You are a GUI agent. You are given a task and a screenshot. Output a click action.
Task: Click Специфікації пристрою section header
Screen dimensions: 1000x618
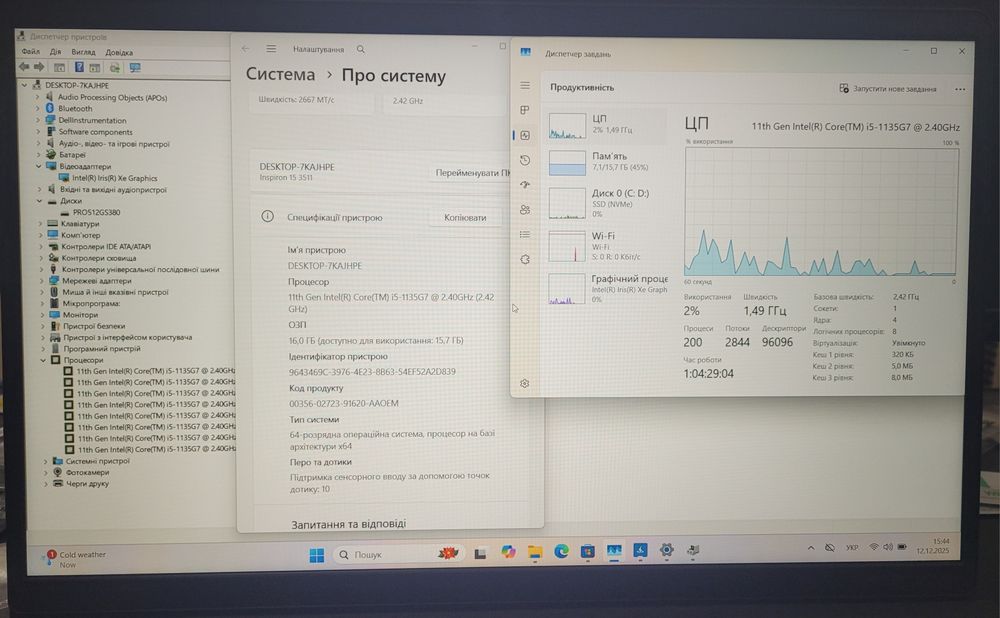[334, 217]
